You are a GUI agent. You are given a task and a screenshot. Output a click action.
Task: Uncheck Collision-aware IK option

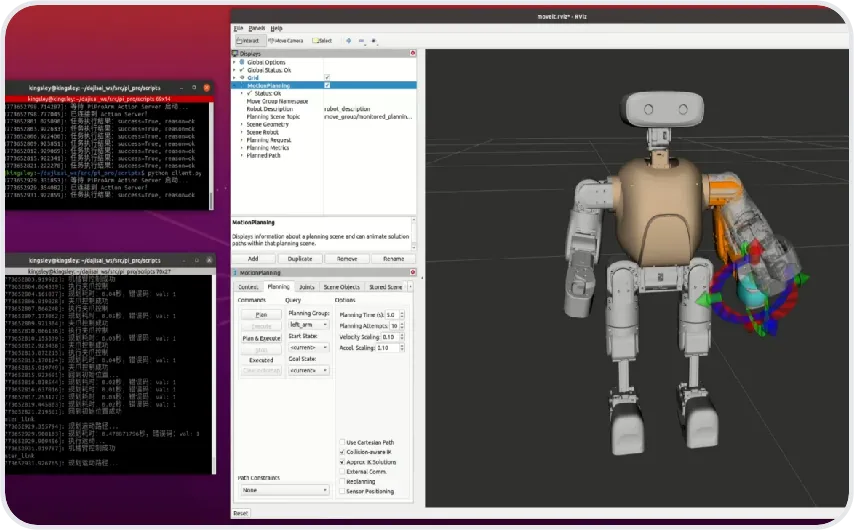(342, 452)
